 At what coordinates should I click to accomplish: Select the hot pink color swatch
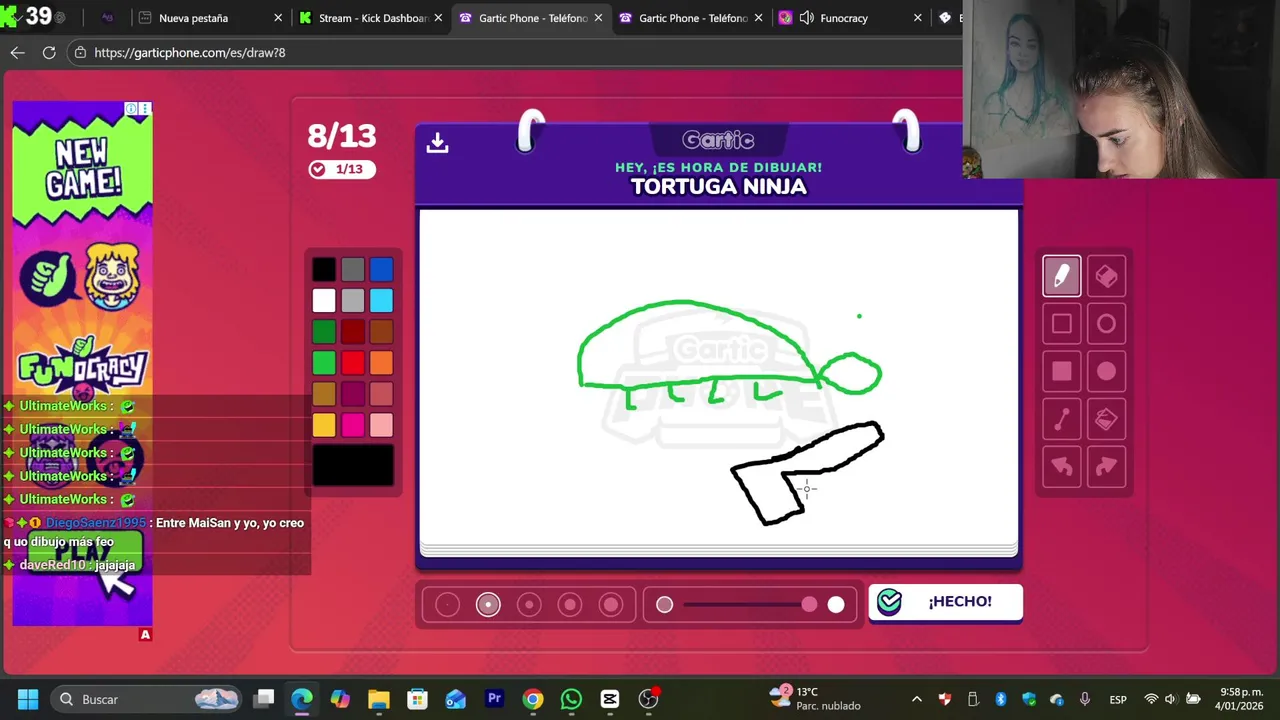(x=353, y=425)
